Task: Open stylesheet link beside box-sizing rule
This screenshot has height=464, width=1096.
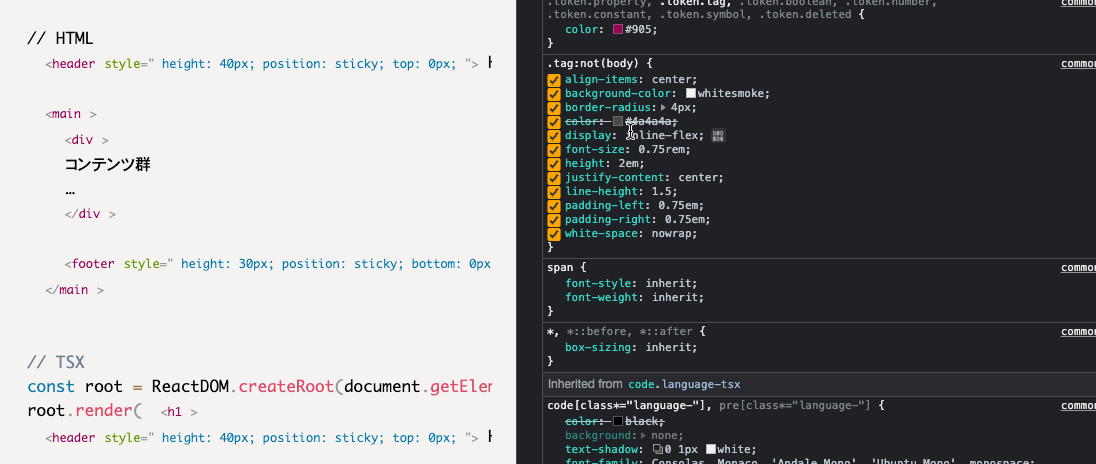Action: pos(1078,331)
